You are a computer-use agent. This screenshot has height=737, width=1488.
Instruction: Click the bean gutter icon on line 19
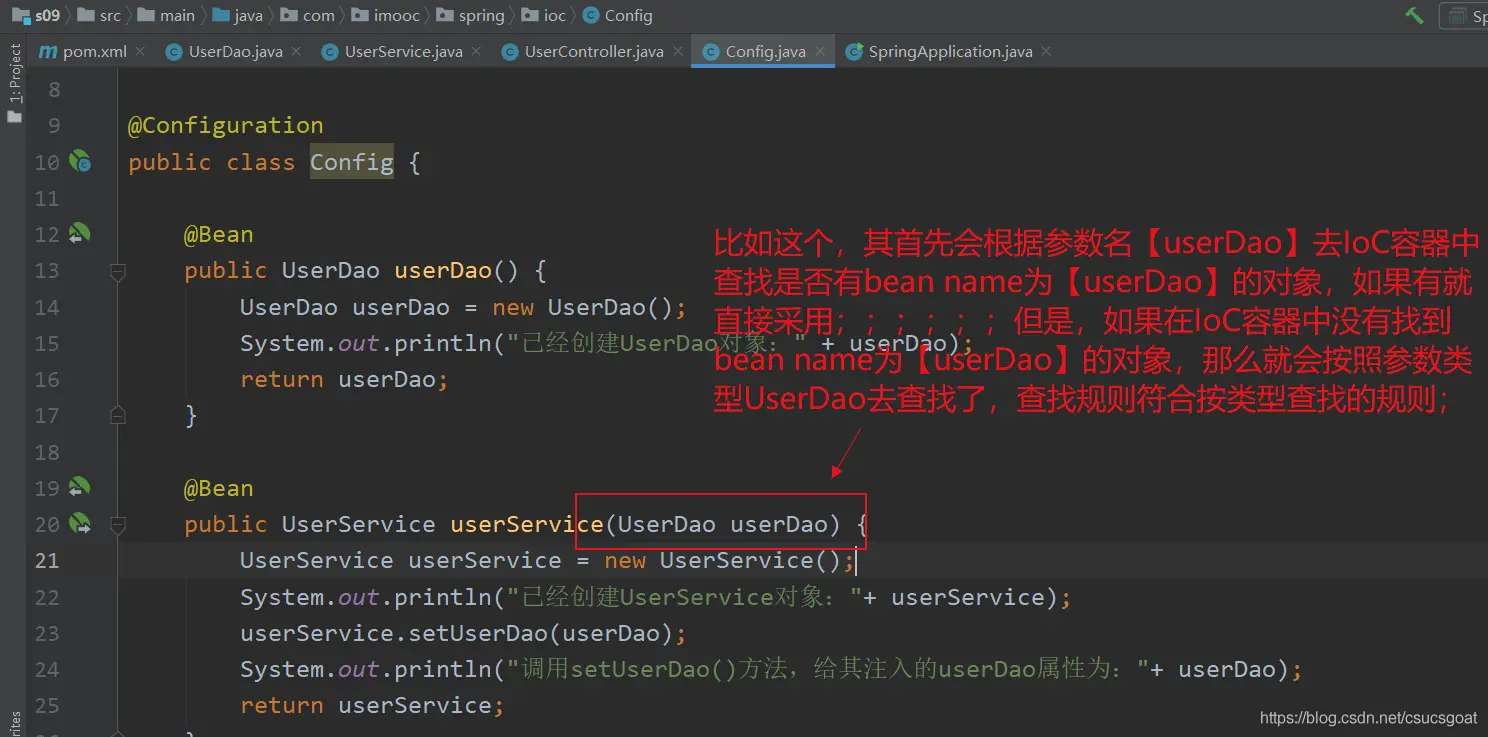click(79, 488)
